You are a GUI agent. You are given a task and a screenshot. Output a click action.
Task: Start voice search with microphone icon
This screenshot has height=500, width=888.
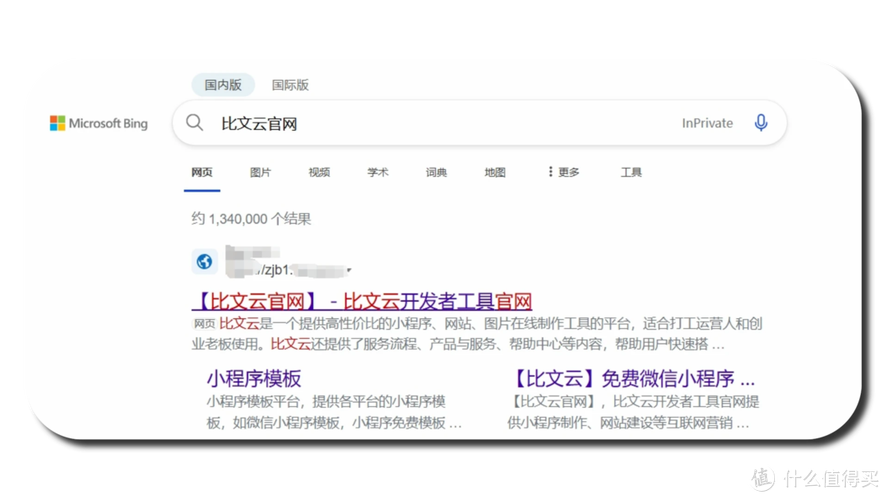point(761,122)
